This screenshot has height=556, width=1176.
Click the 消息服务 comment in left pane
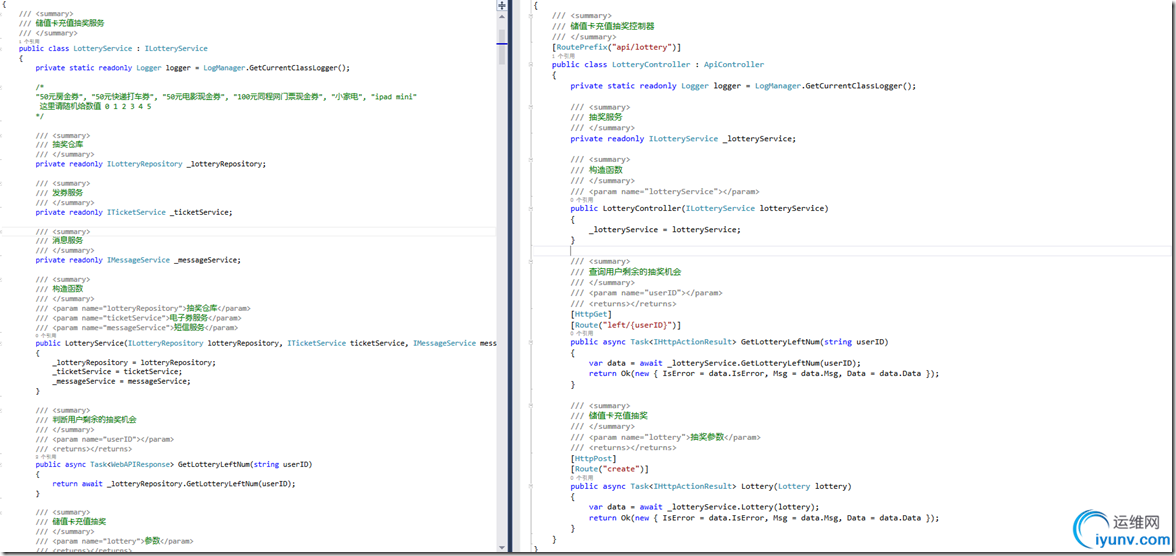click(59, 241)
